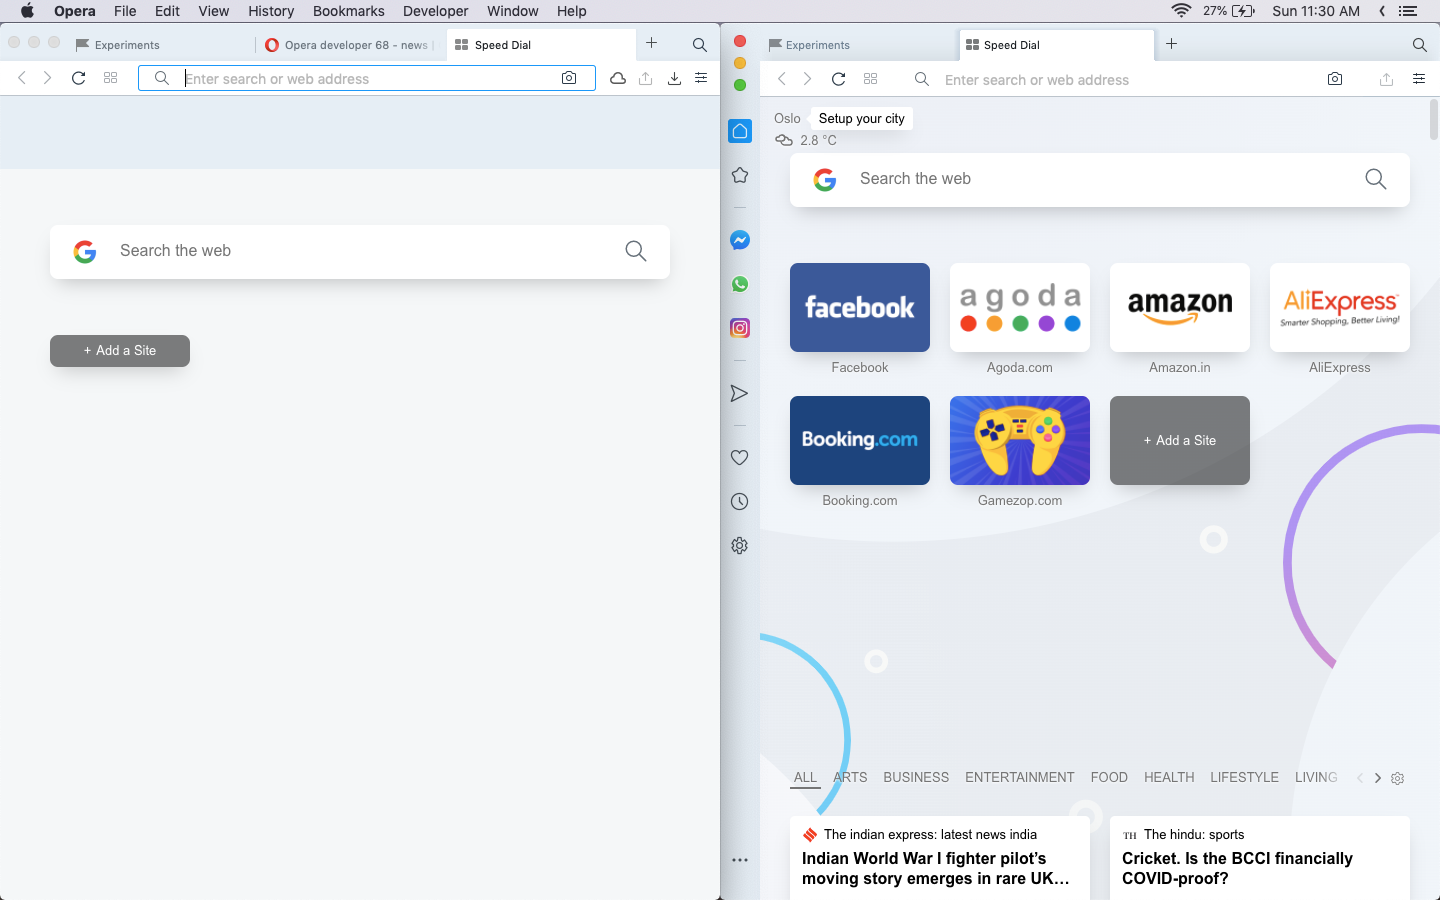Viewport: 1440px width, 900px height.
Task: Switch to Opera developer 68 news tab
Action: click(x=350, y=45)
